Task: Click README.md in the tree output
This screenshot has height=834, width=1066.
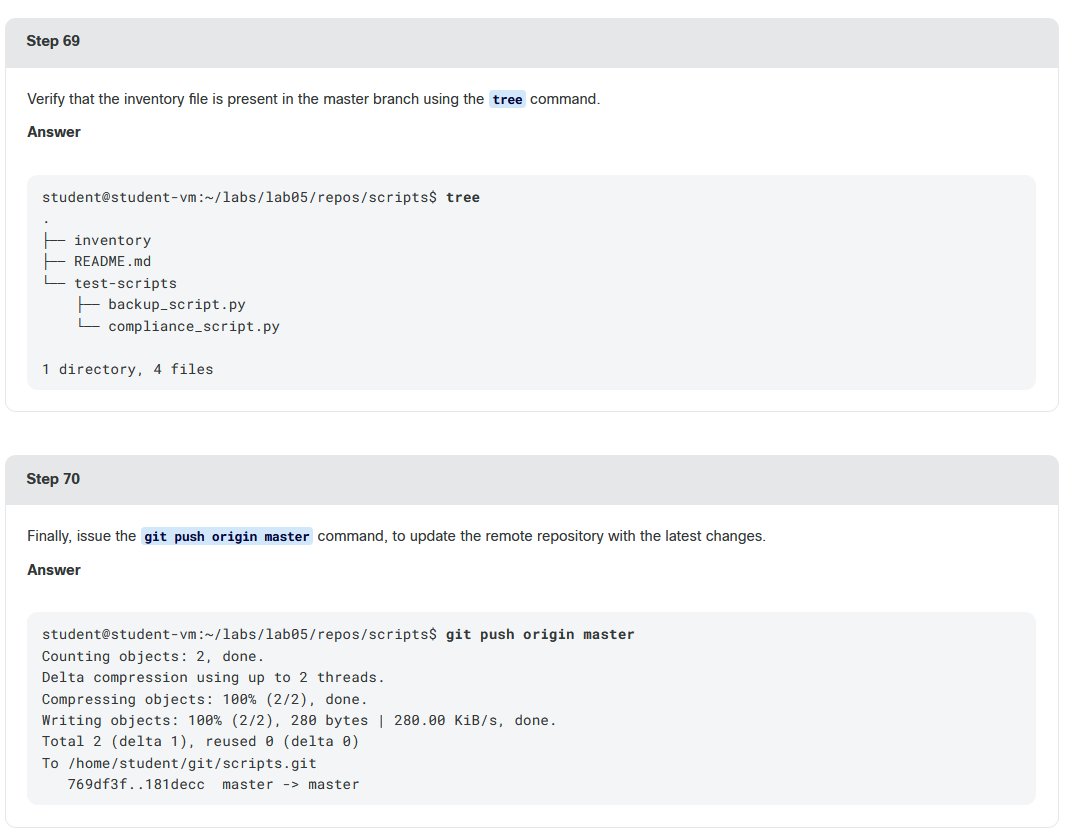Action: click(x=112, y=262)
